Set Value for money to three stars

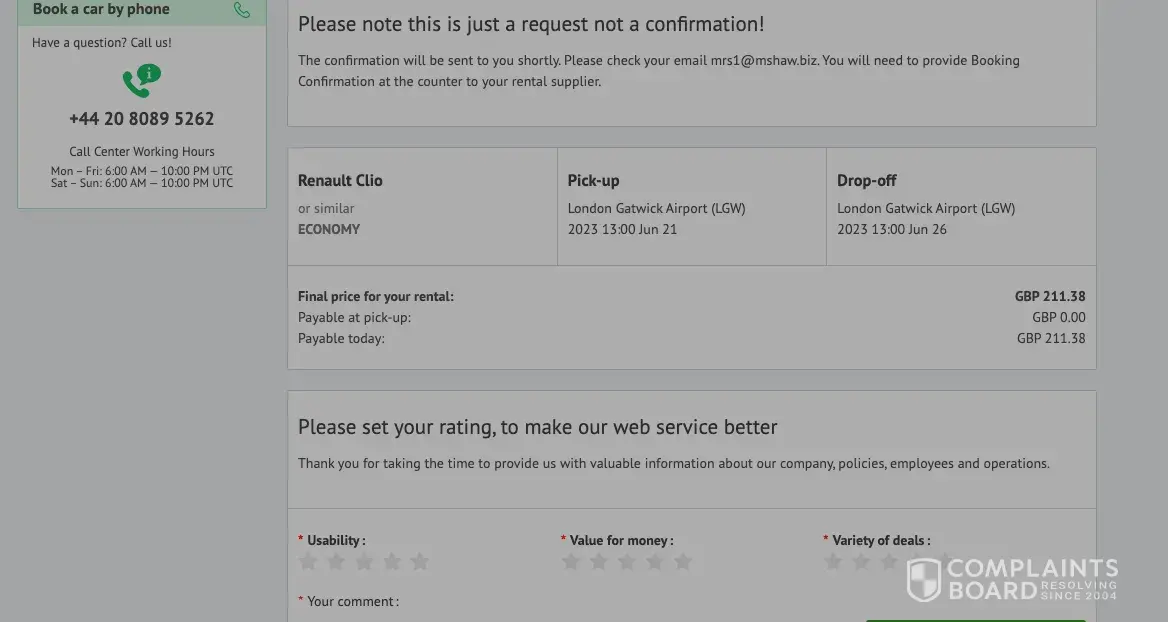coord(627,562)
